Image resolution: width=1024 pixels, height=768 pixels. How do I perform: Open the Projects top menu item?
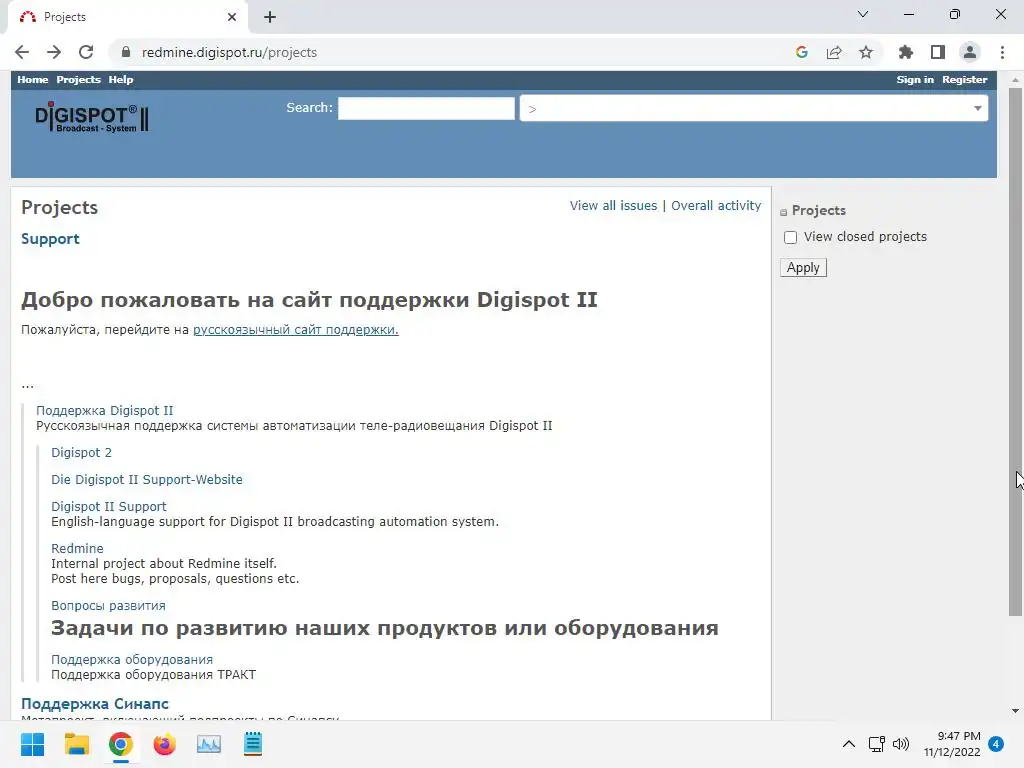78,80
